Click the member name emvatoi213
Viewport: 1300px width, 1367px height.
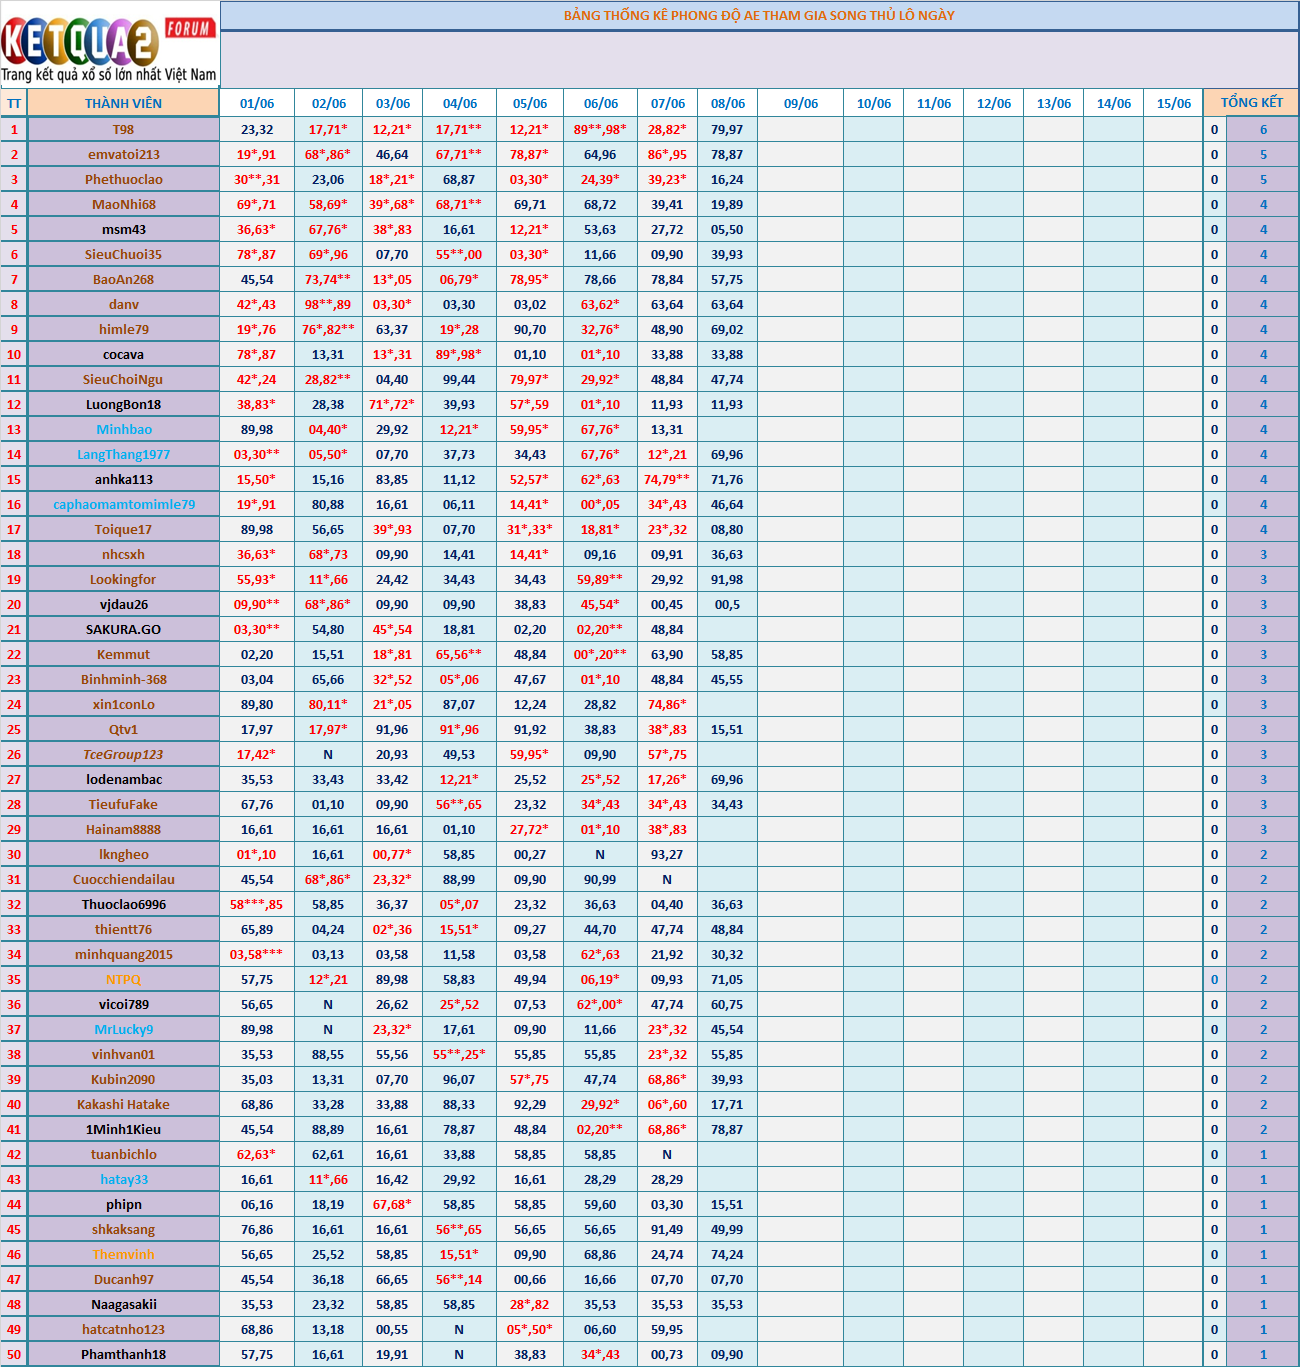tap(123, 154)
